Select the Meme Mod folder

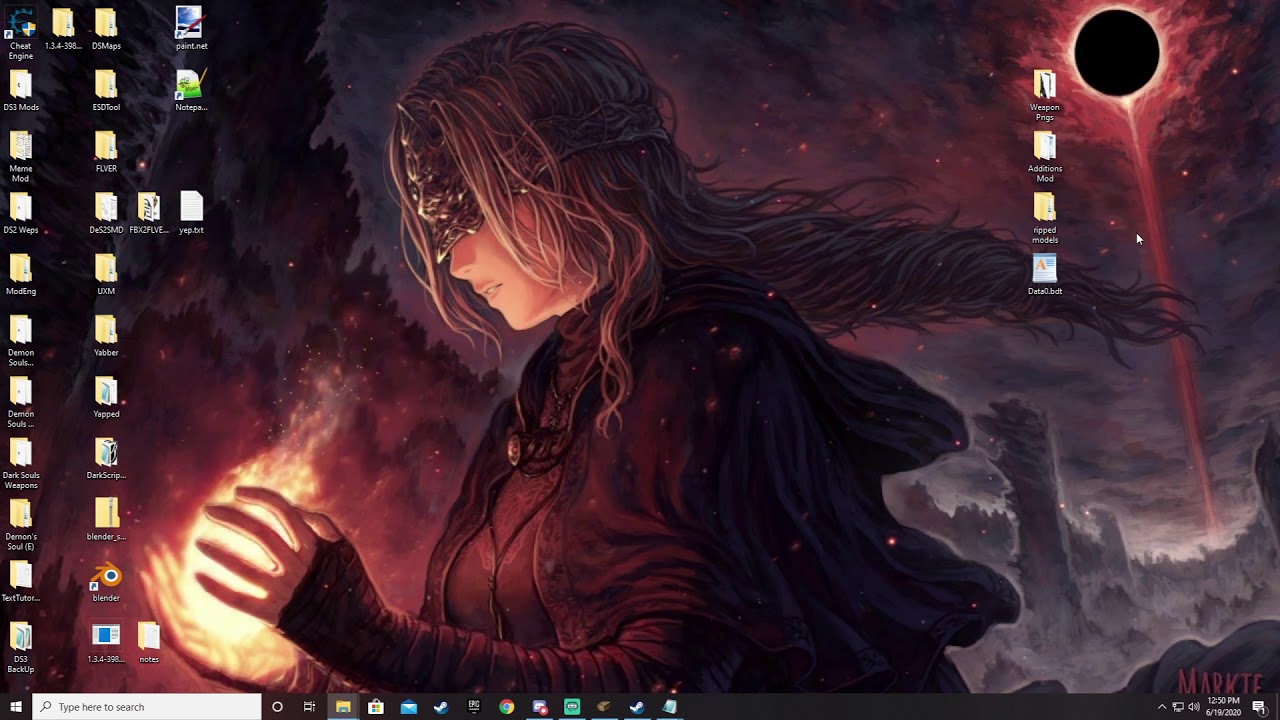(21, 157)
